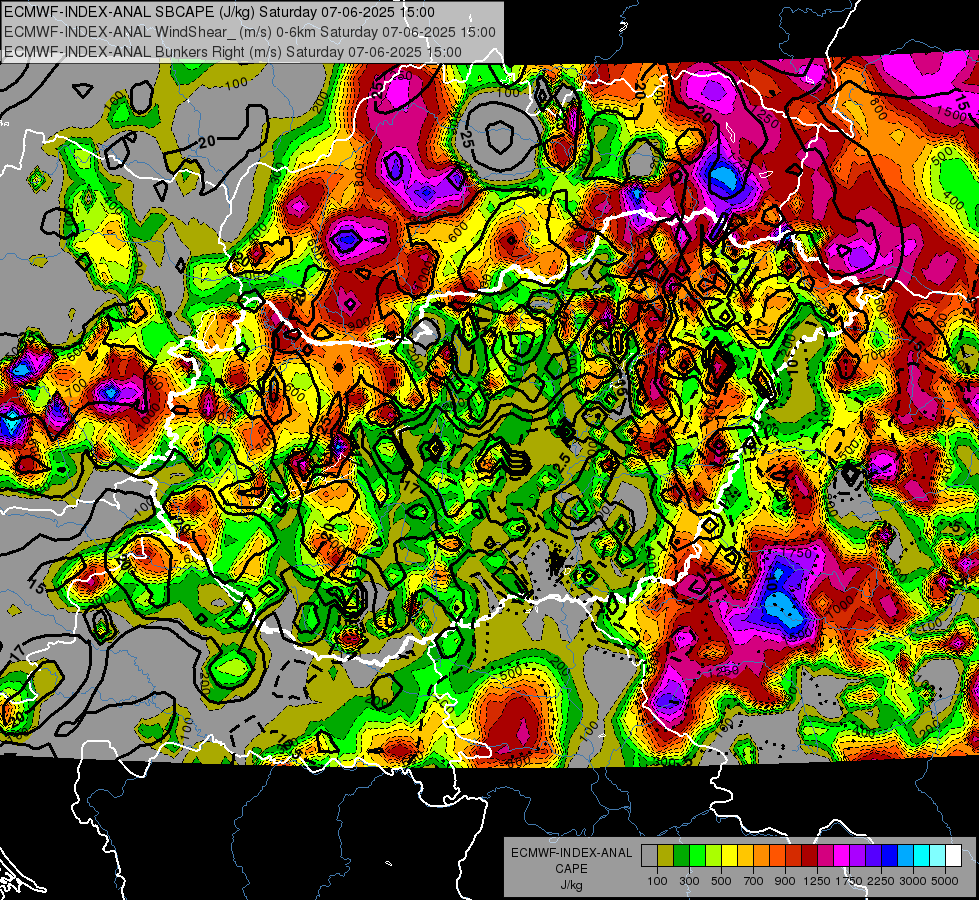Pick the dark green swatch left of 300
Screen dimensions: 979x900
681,856
